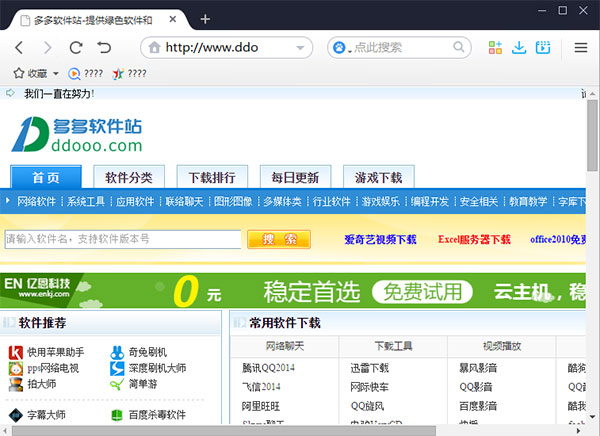Image resolution: width=600 pixels, height=436 pixels.
Task: Open the second ???? bookmark with star icon
Action: coord(129,73)
